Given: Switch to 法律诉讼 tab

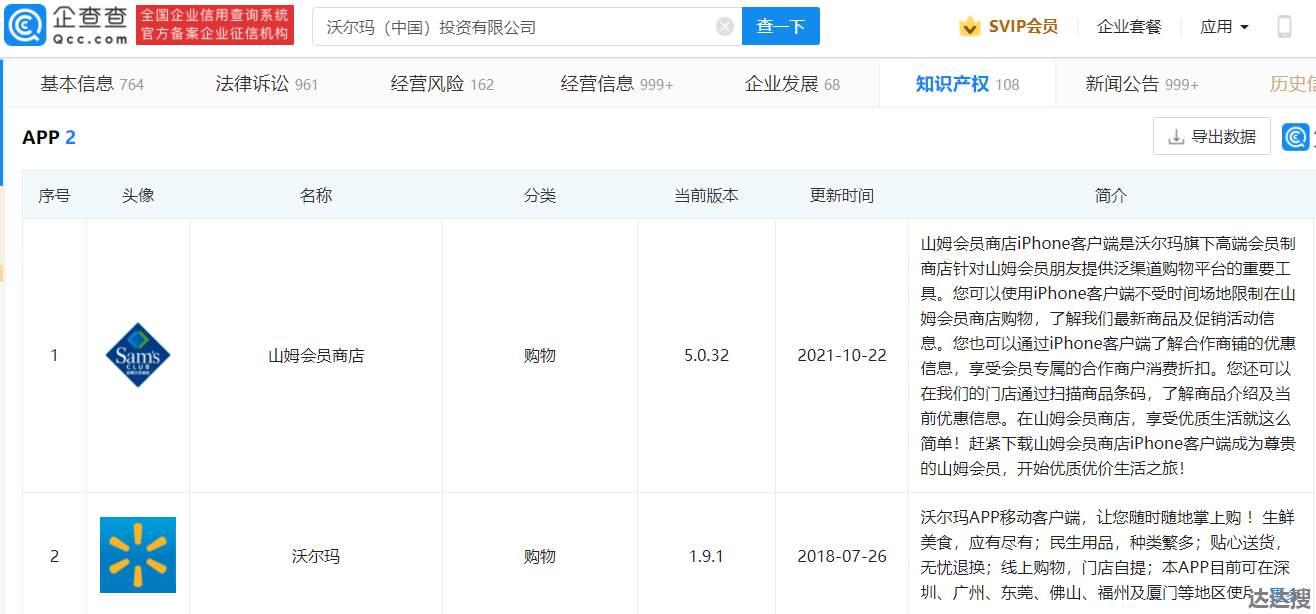Looking at the screenshot, I should tap(267, 84).
